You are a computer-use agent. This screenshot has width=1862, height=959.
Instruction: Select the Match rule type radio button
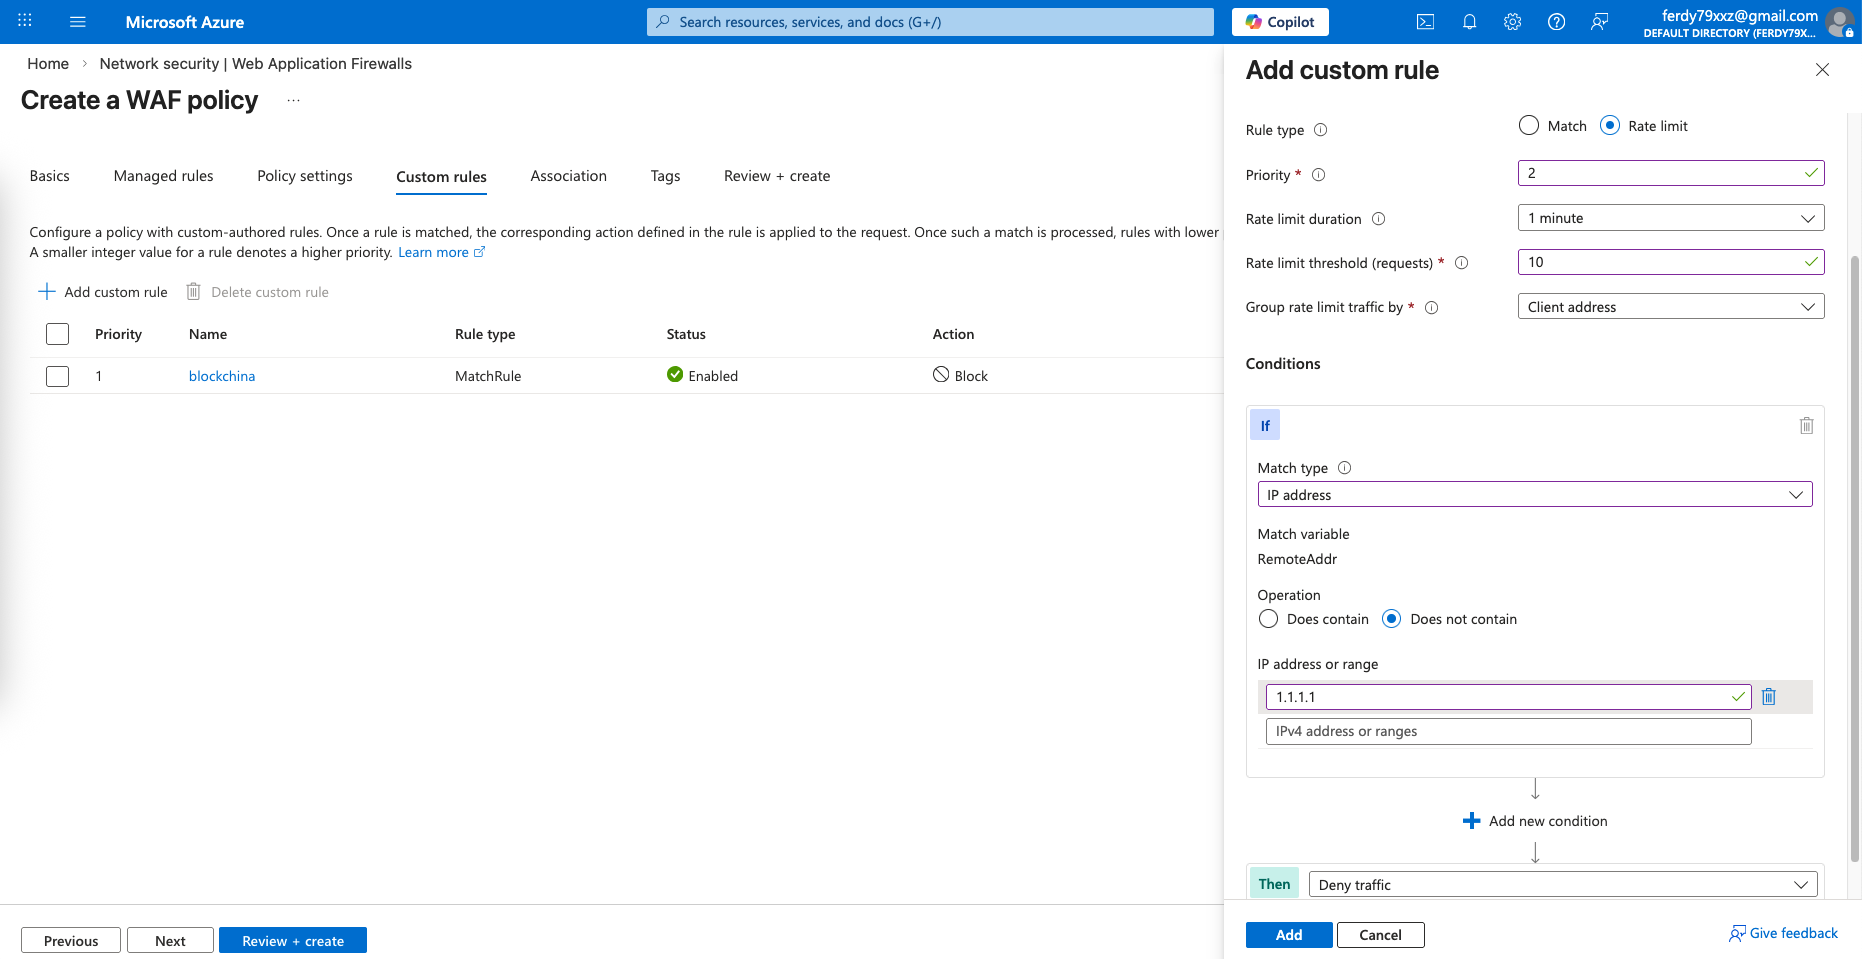[1529, 126]
